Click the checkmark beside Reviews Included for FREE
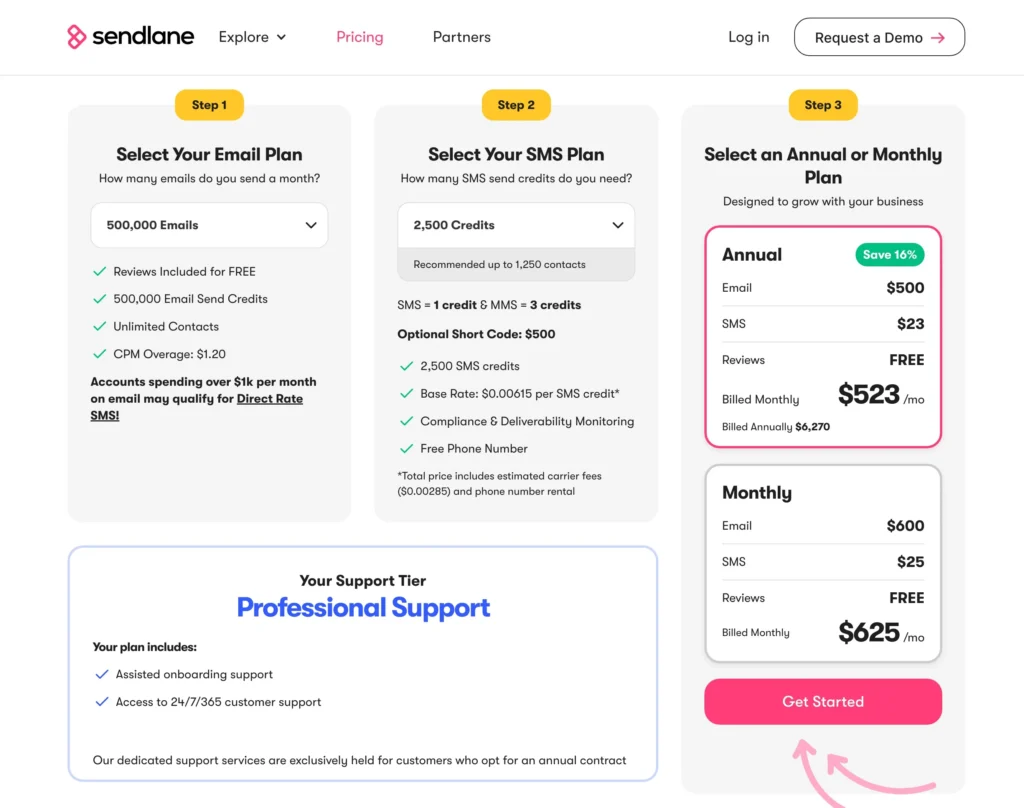Viewport: 1024px width, 808px height. click(99, 271)
